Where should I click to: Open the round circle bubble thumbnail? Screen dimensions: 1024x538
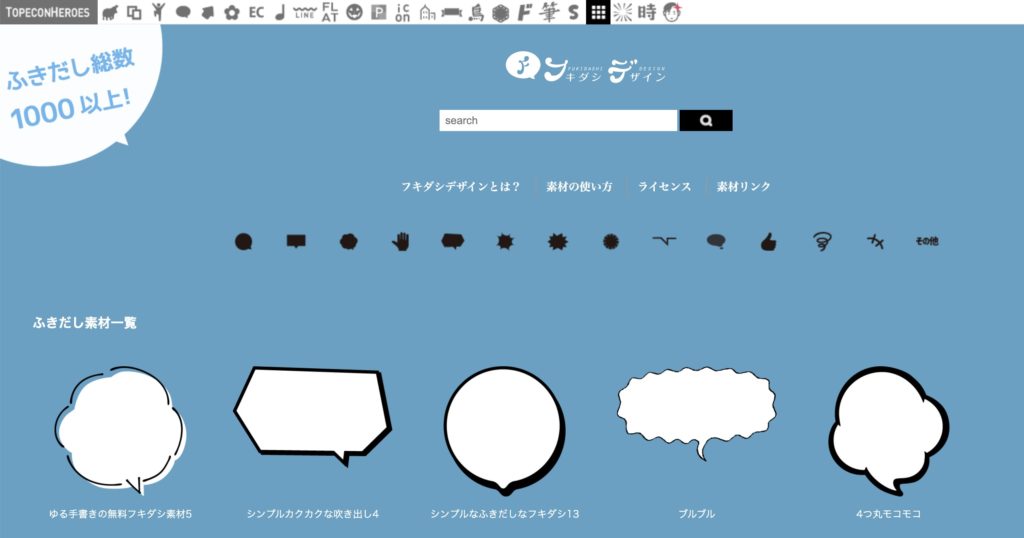[x=504, y=431]
